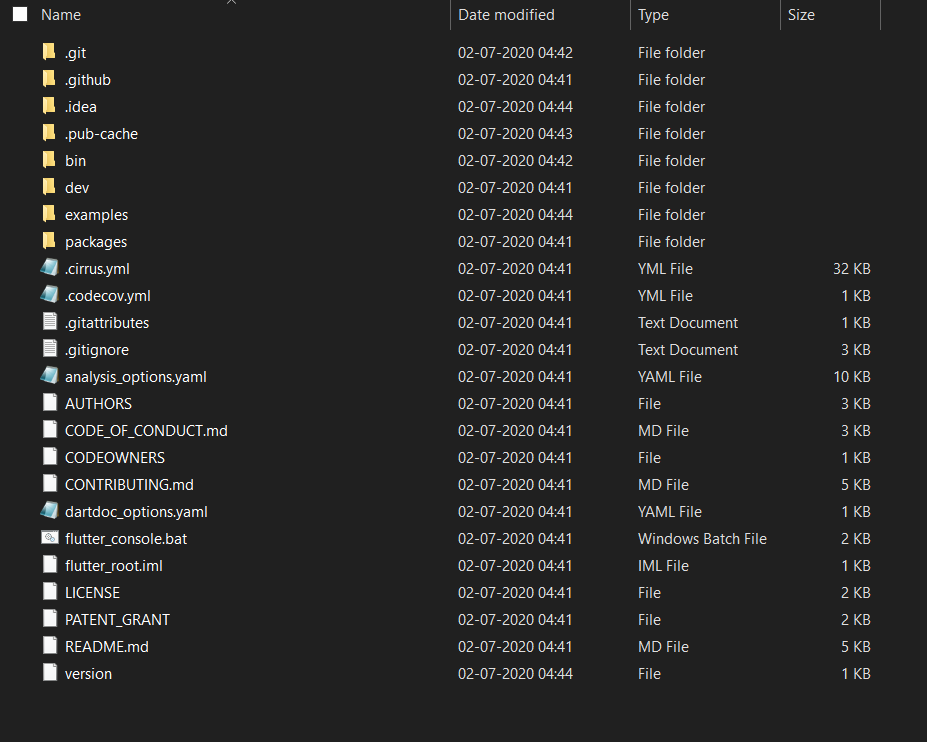
Task: Click the CODEOWNERS file icon
Action: click(x=50, y=457)
